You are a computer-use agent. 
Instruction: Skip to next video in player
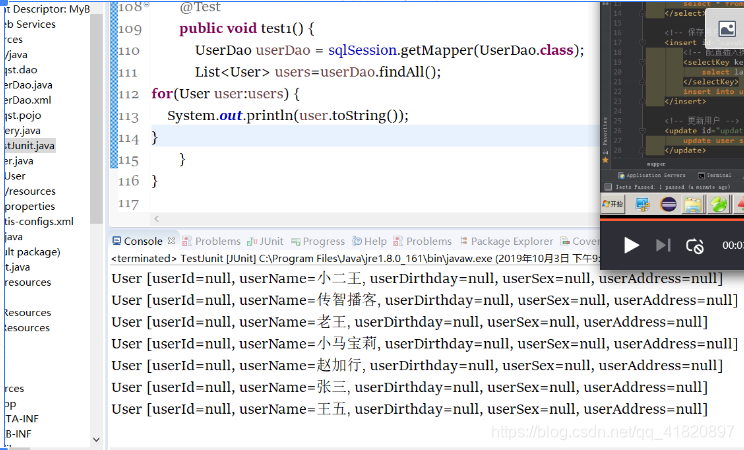(x=663, y=245)
